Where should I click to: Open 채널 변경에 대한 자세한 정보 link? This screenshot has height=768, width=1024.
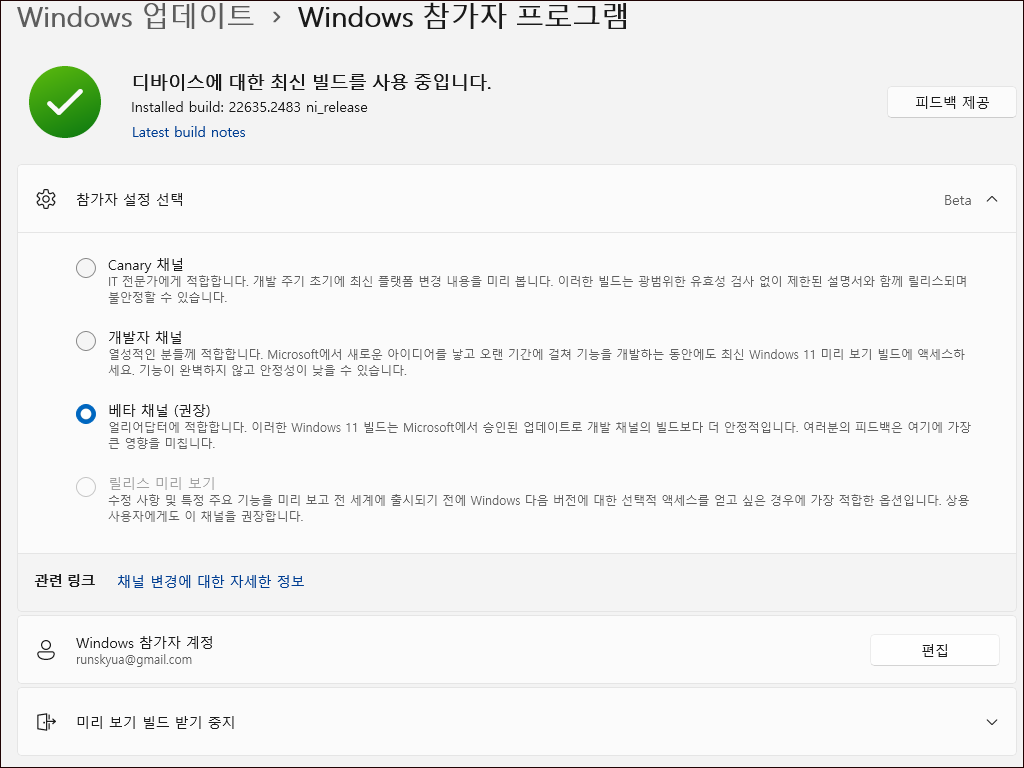click(209, 583)
